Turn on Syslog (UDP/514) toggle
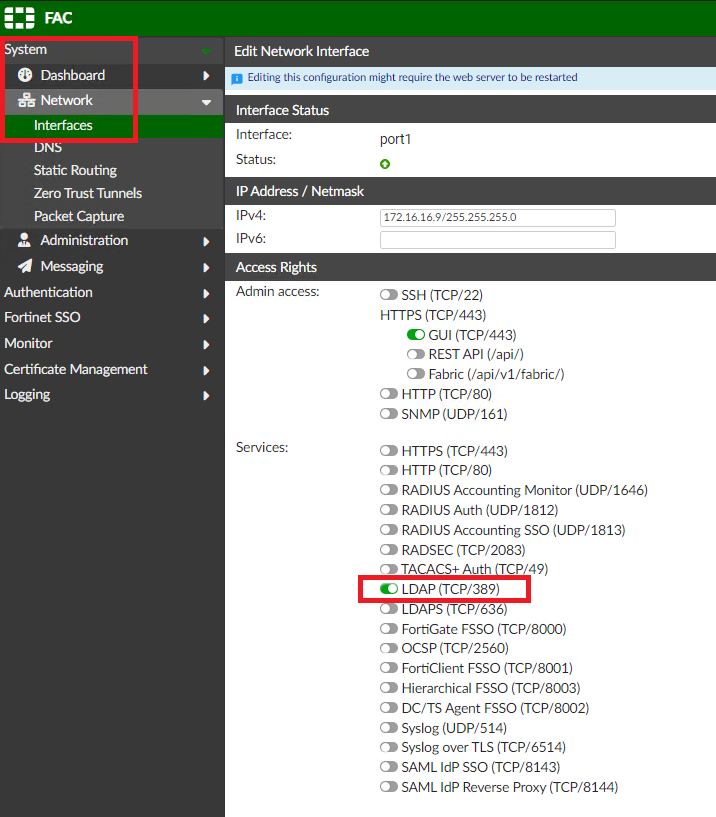 point(389,727)
